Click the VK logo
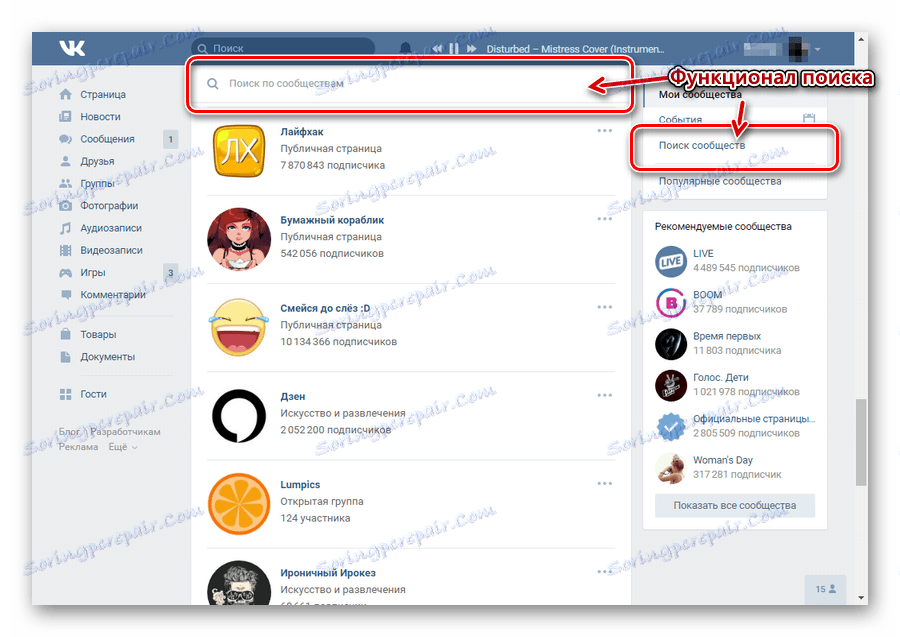The width and height of the screenshot is (900, 637). pyautogui.click(x=72, y=48)
